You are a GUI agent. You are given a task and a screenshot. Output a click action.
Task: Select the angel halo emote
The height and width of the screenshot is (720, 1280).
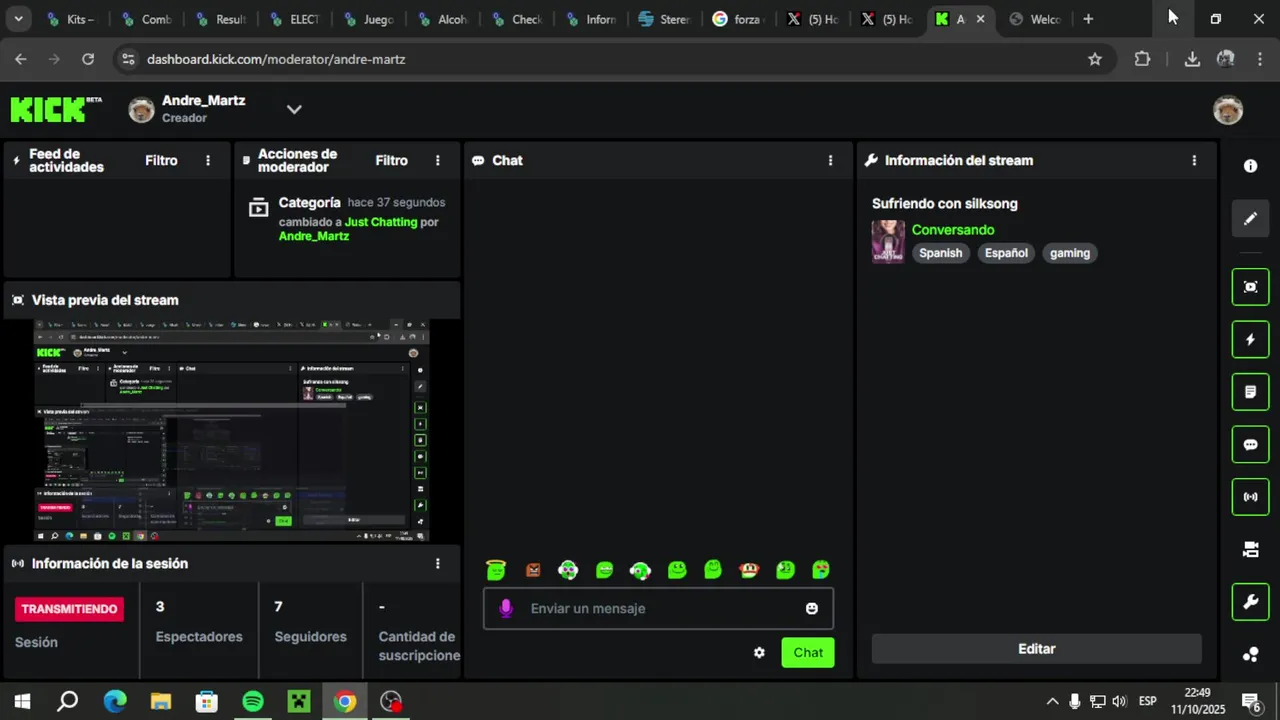[496, 570]
